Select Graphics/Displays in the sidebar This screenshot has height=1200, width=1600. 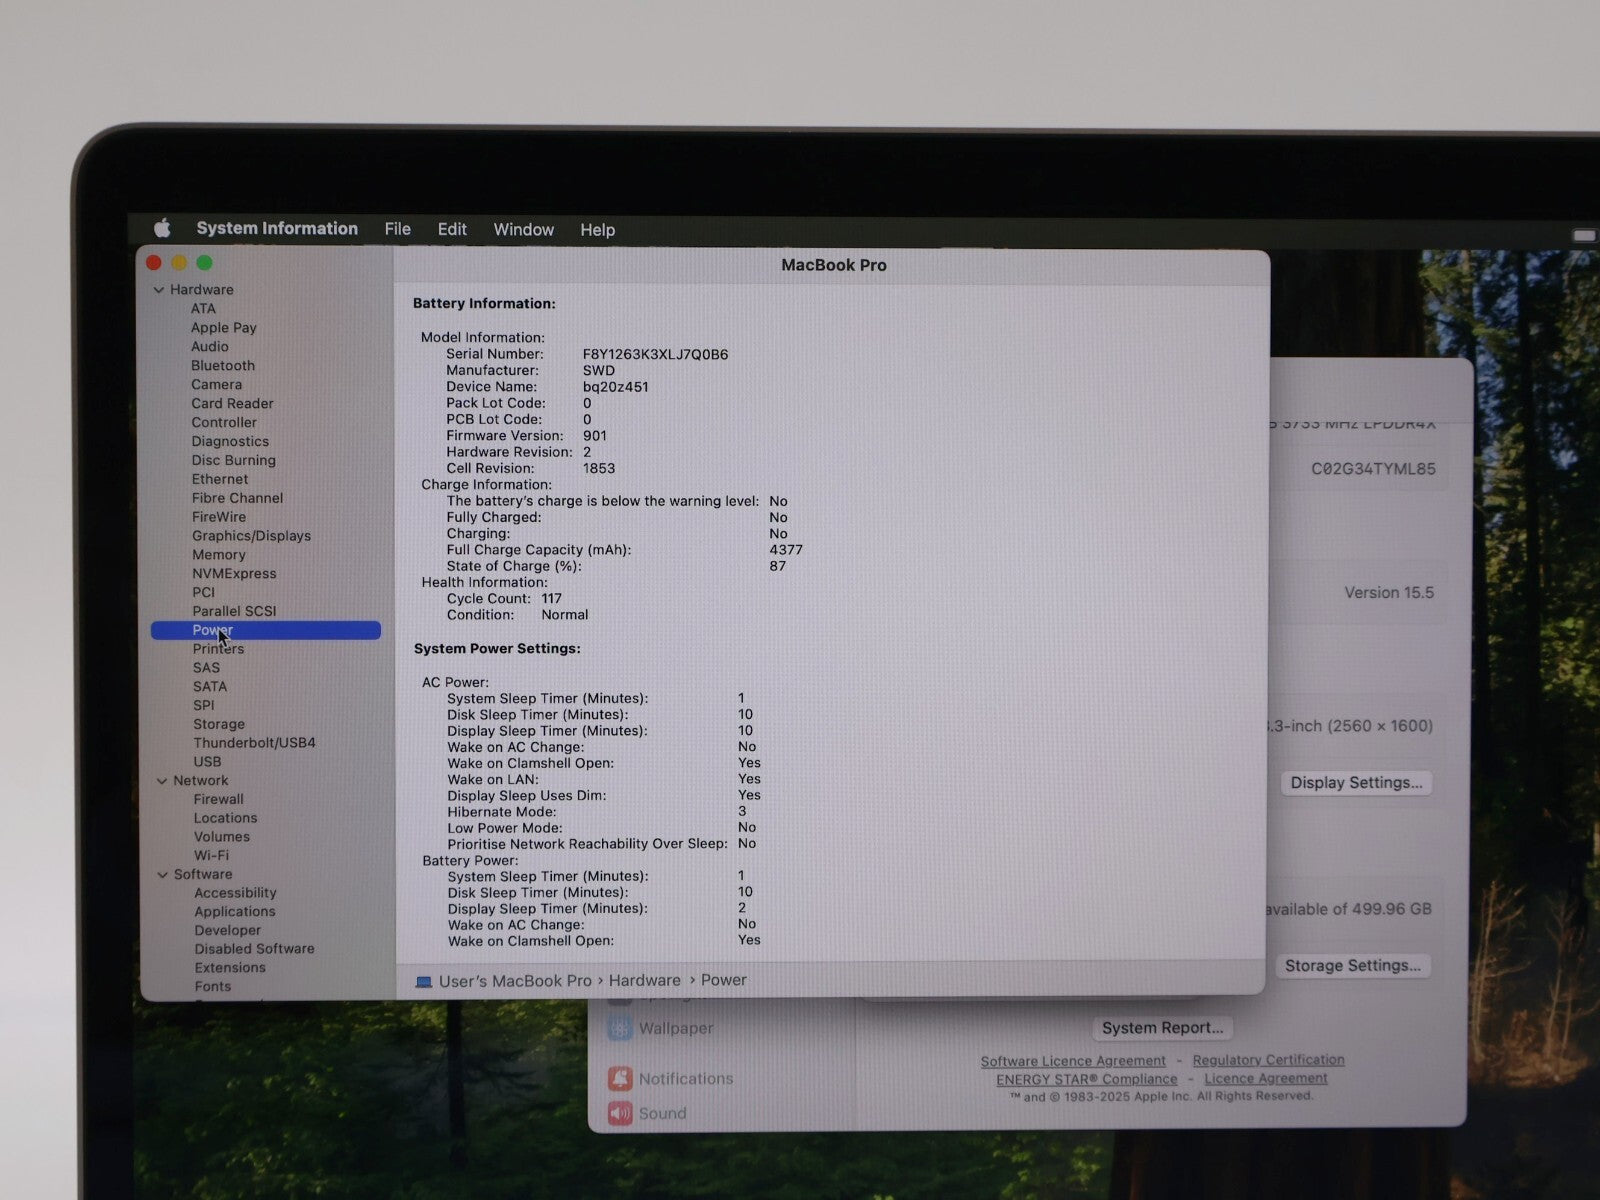(x=251, y=536)
